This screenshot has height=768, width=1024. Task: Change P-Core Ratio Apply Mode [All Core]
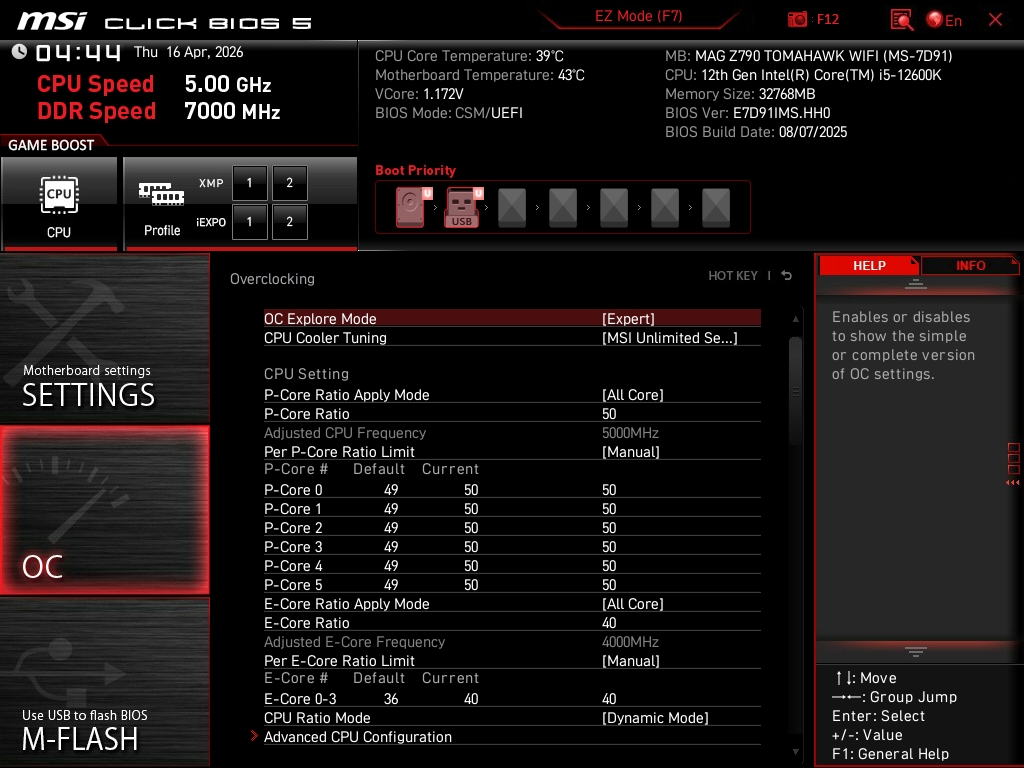(512, 394)
